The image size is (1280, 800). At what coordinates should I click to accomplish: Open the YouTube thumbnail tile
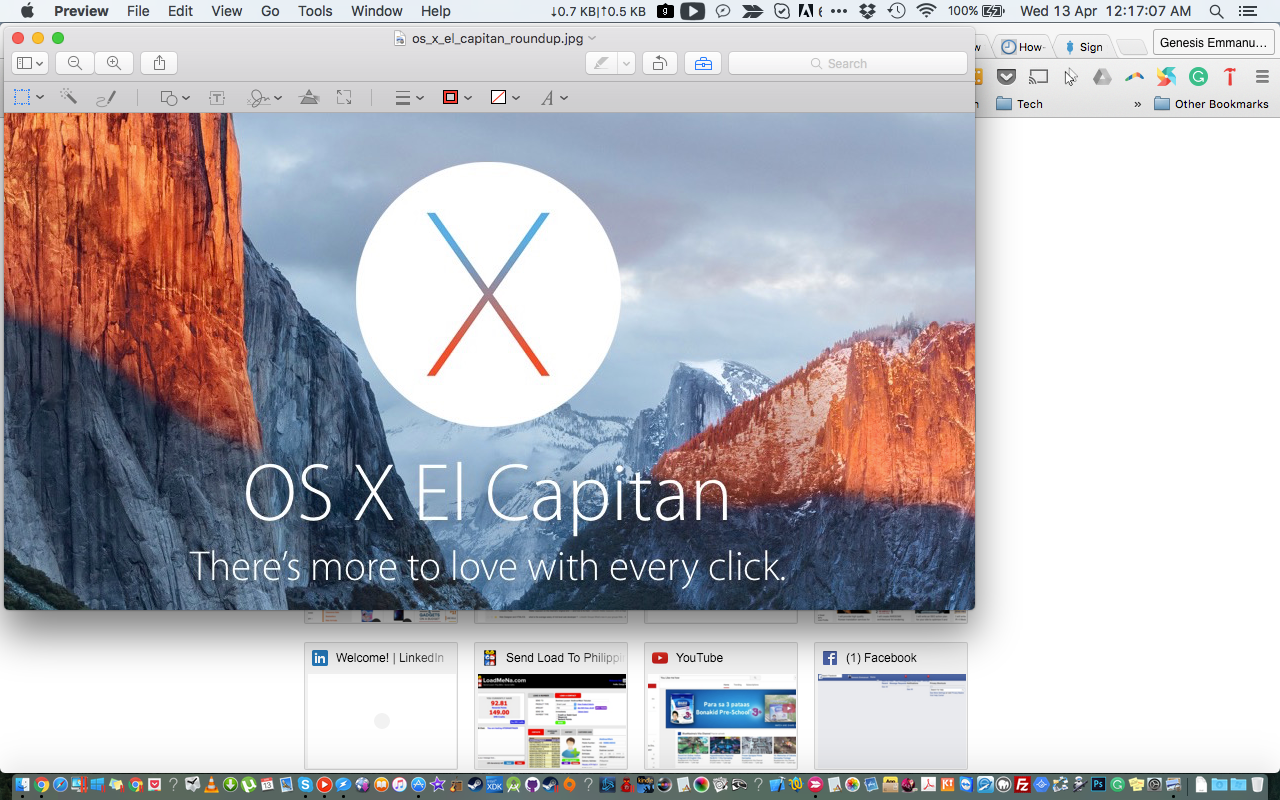tap(721, 705)
